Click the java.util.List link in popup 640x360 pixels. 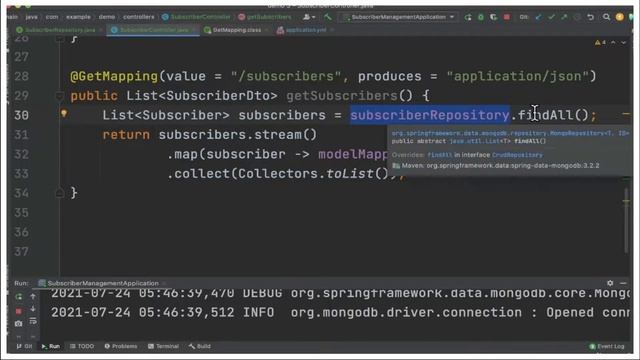coord(474,141)
